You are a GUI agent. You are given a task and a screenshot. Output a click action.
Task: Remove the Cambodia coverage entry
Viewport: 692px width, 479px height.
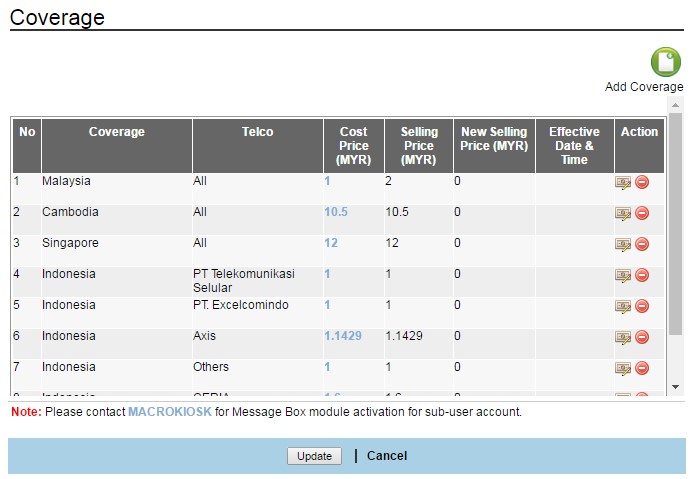point(642,213)
